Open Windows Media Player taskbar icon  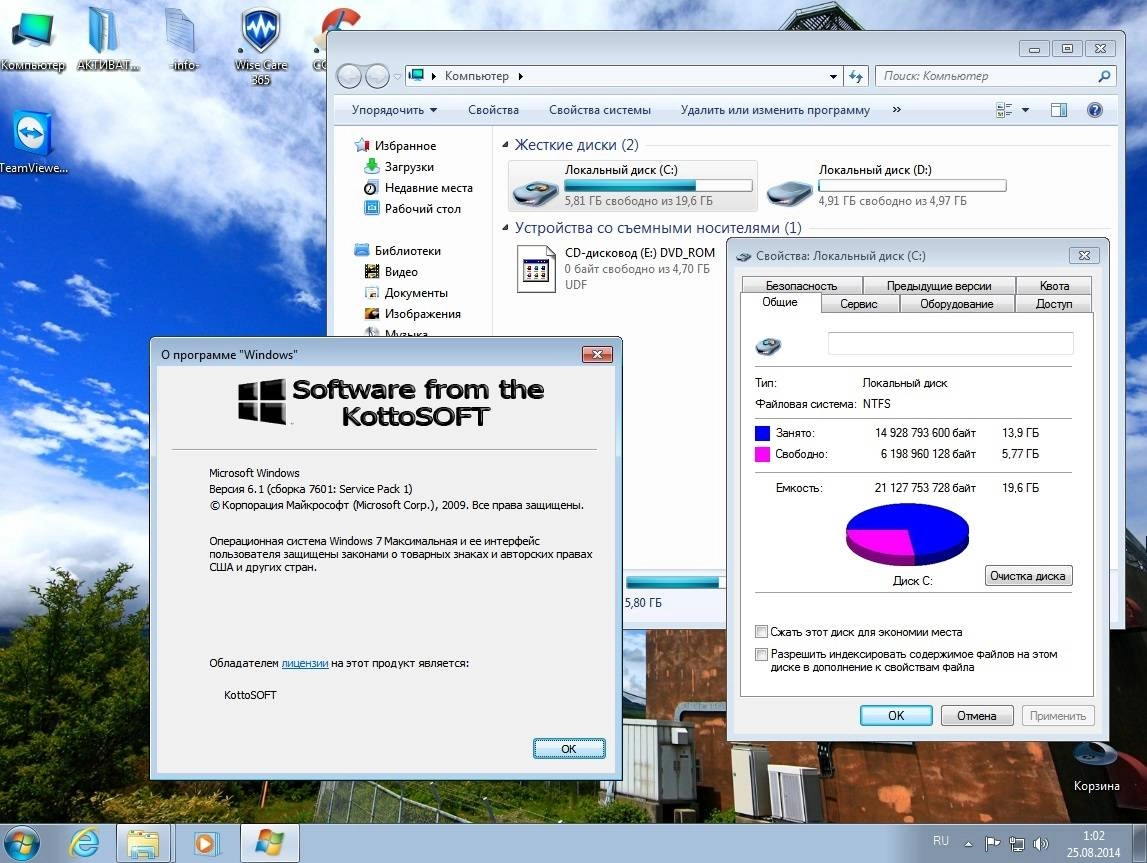[206, 844]
